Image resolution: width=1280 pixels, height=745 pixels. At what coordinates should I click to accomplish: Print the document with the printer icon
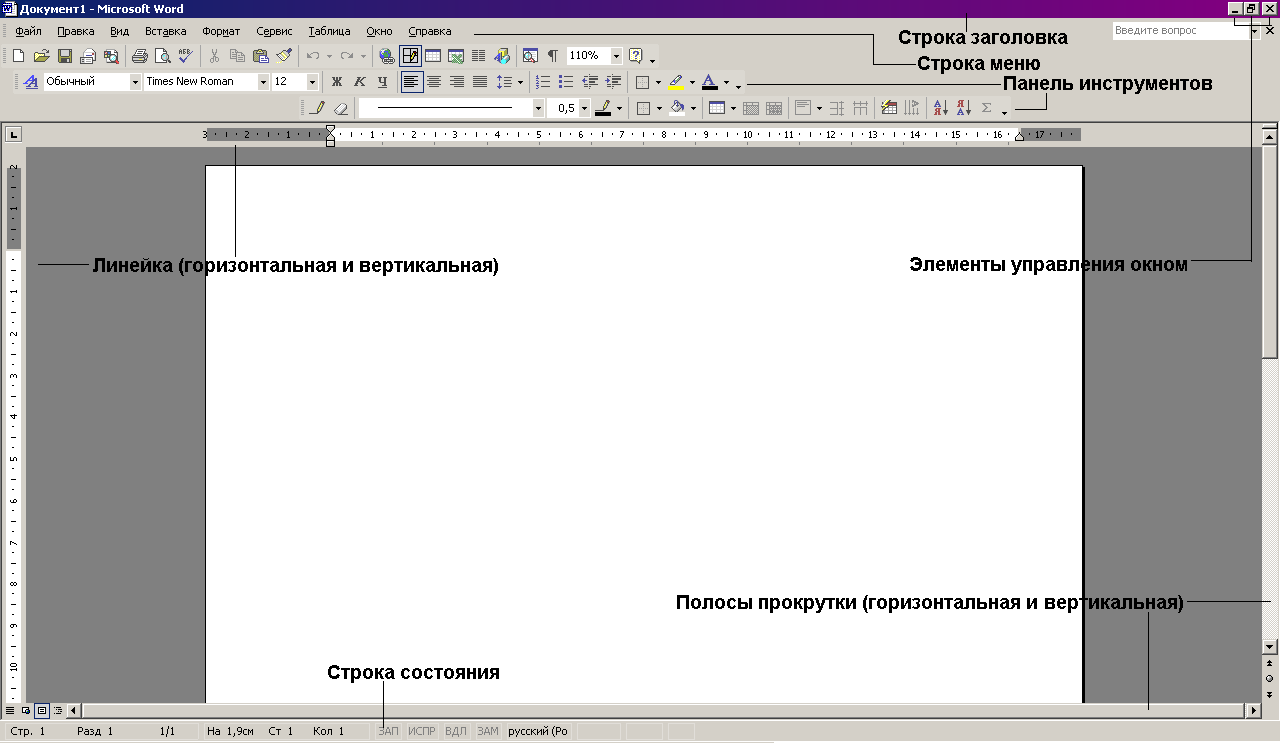pyautogui.click(x=140, y=56)
